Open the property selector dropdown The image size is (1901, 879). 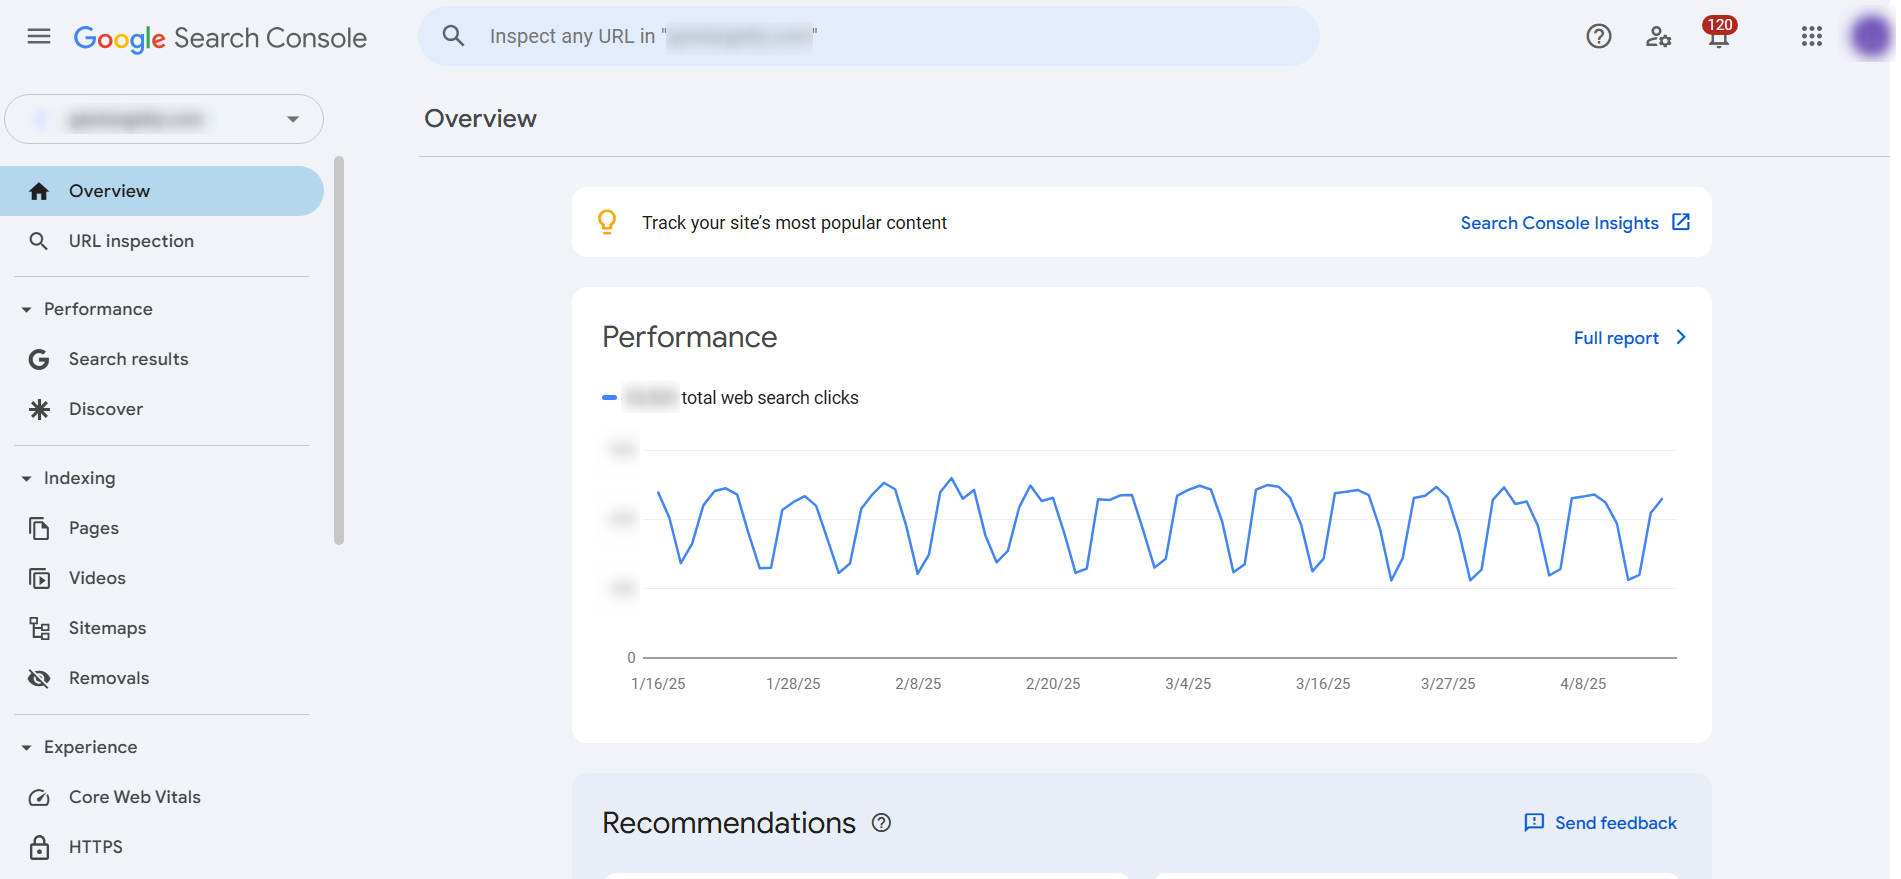click(164, 119)
